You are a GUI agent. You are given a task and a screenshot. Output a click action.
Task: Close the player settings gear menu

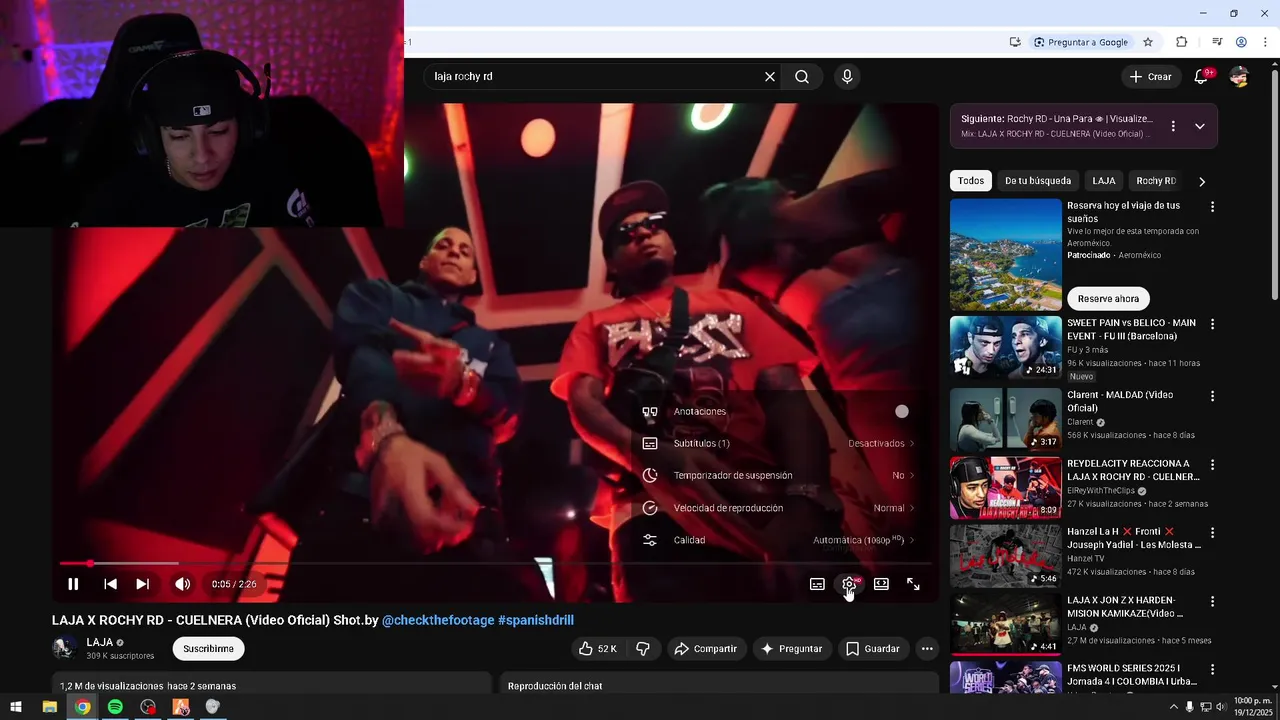[849, 584]
